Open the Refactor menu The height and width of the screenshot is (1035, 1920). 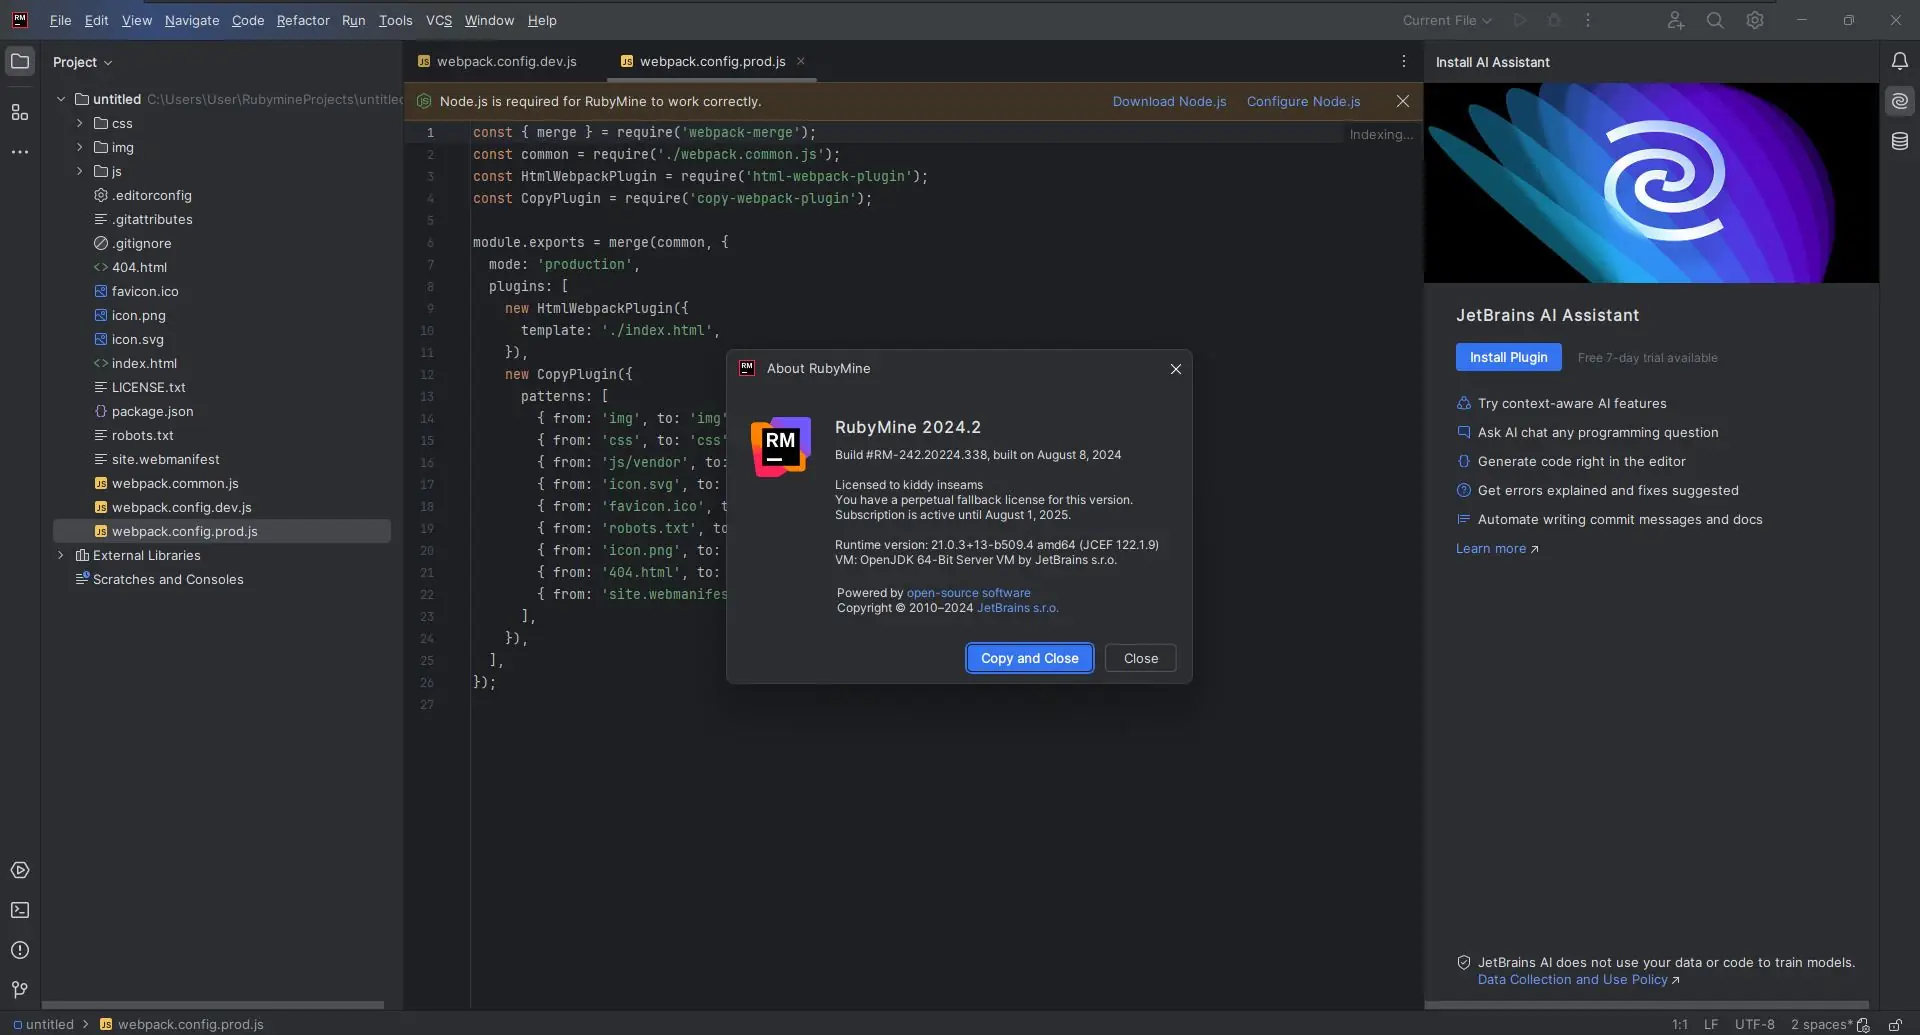click(x=303, y=20)
